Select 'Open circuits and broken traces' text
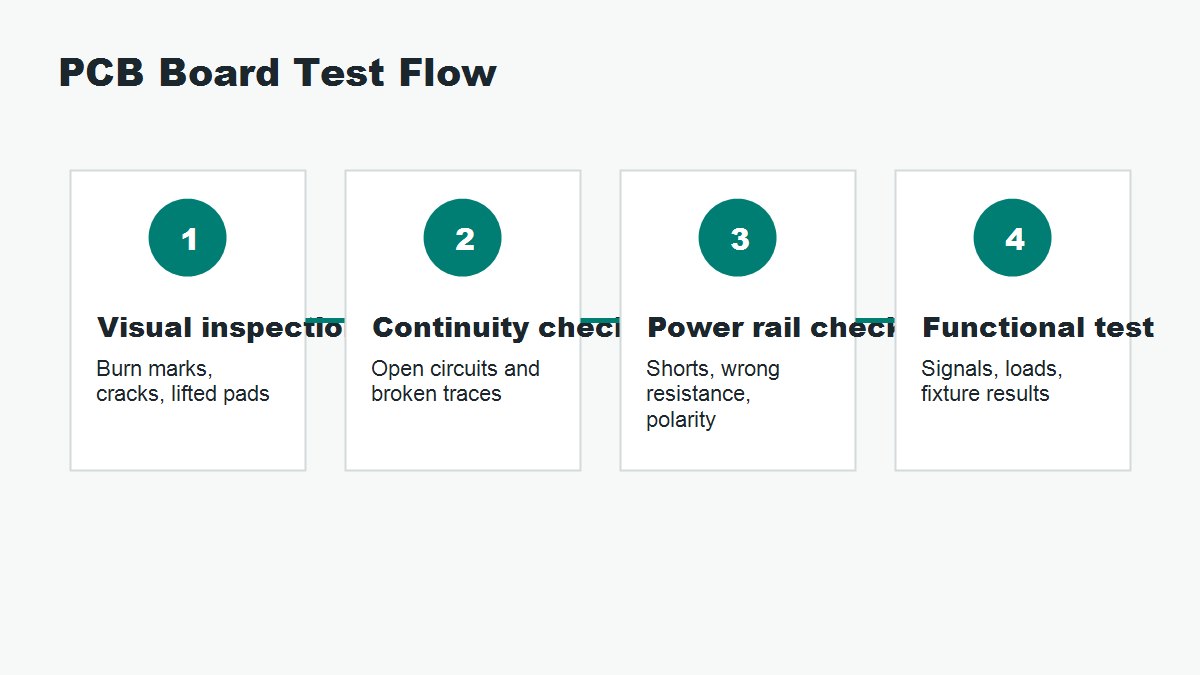The image size is (1200, 675). pyautogui.click(x=455, y=381)
